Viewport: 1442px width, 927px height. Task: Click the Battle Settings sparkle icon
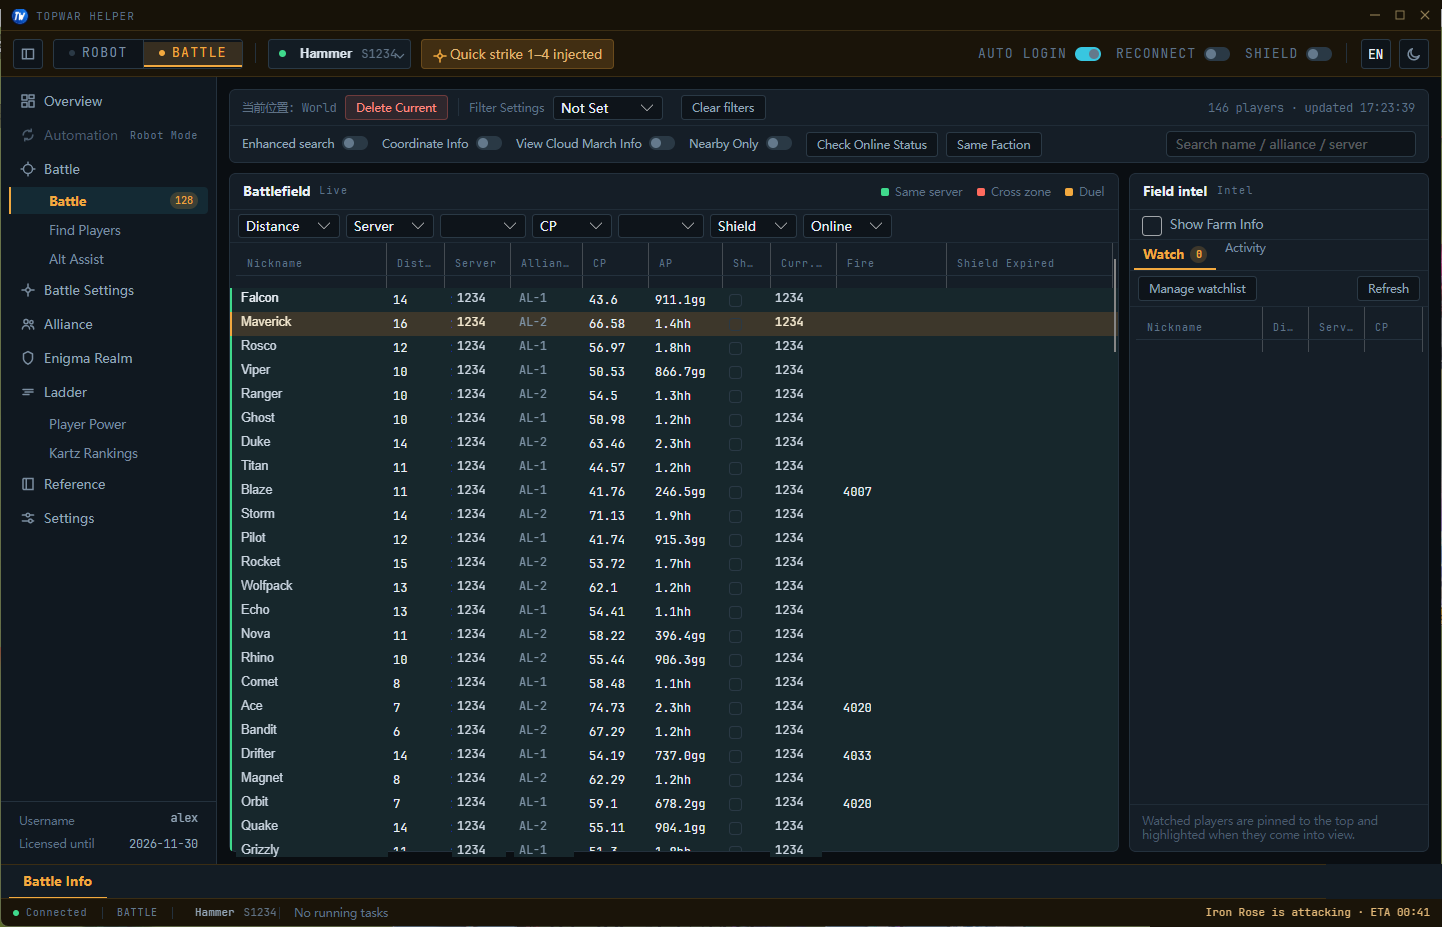tap(28, 290)
